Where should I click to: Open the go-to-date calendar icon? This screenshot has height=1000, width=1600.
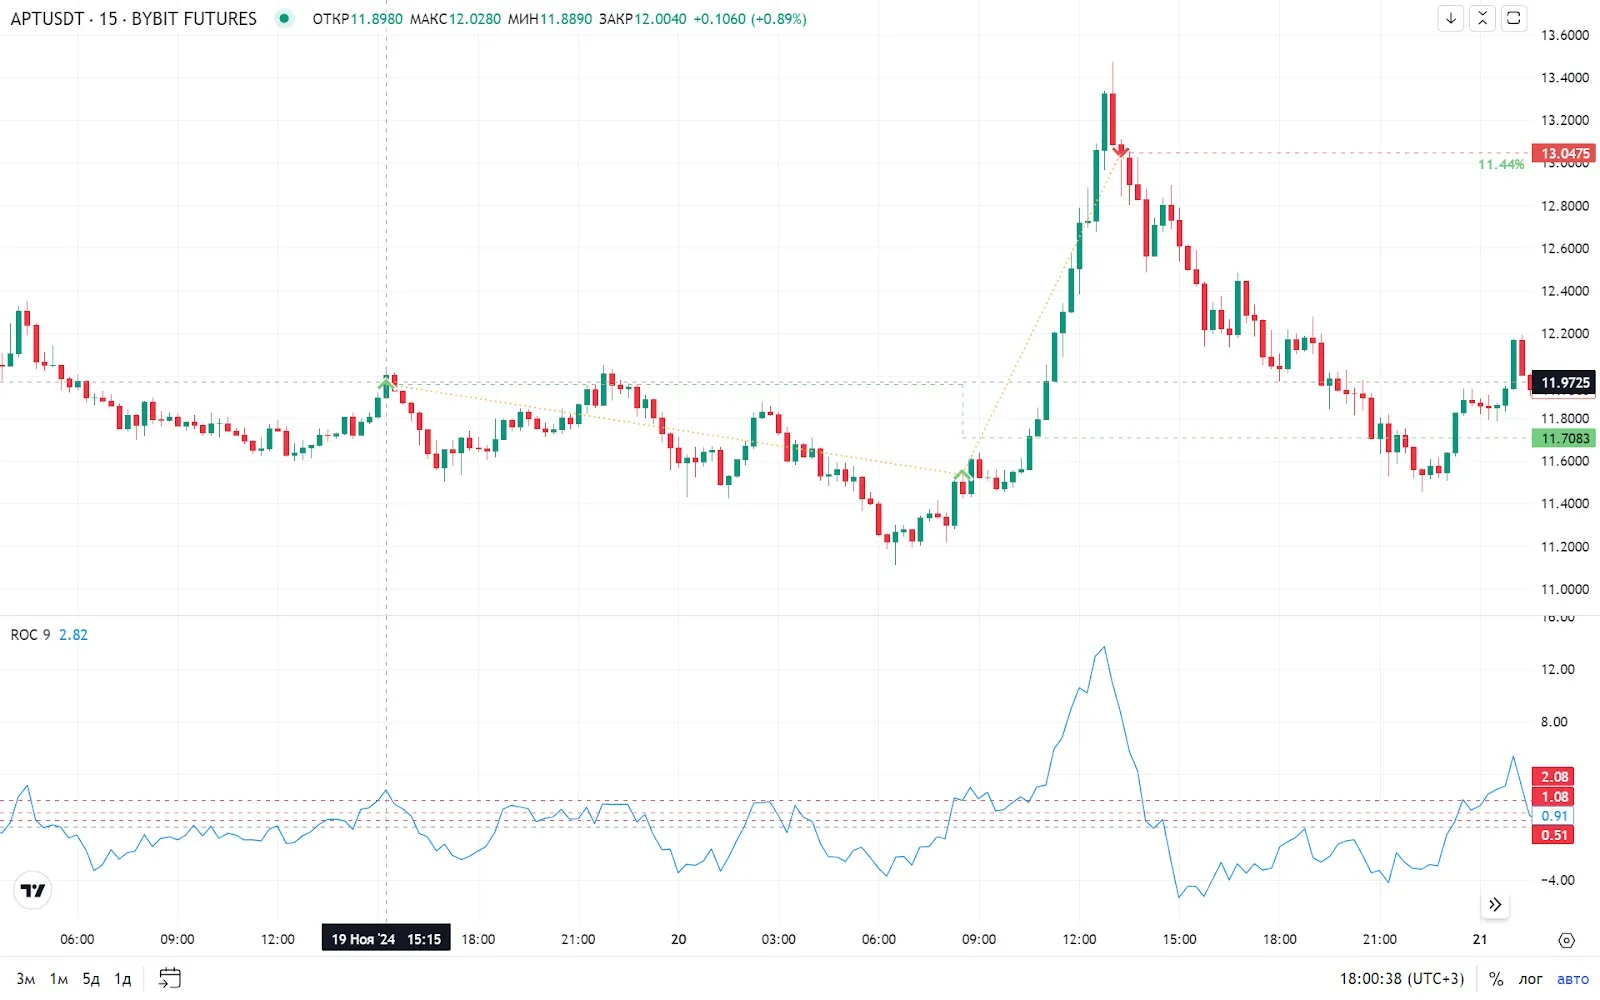[x=170, y=978]
